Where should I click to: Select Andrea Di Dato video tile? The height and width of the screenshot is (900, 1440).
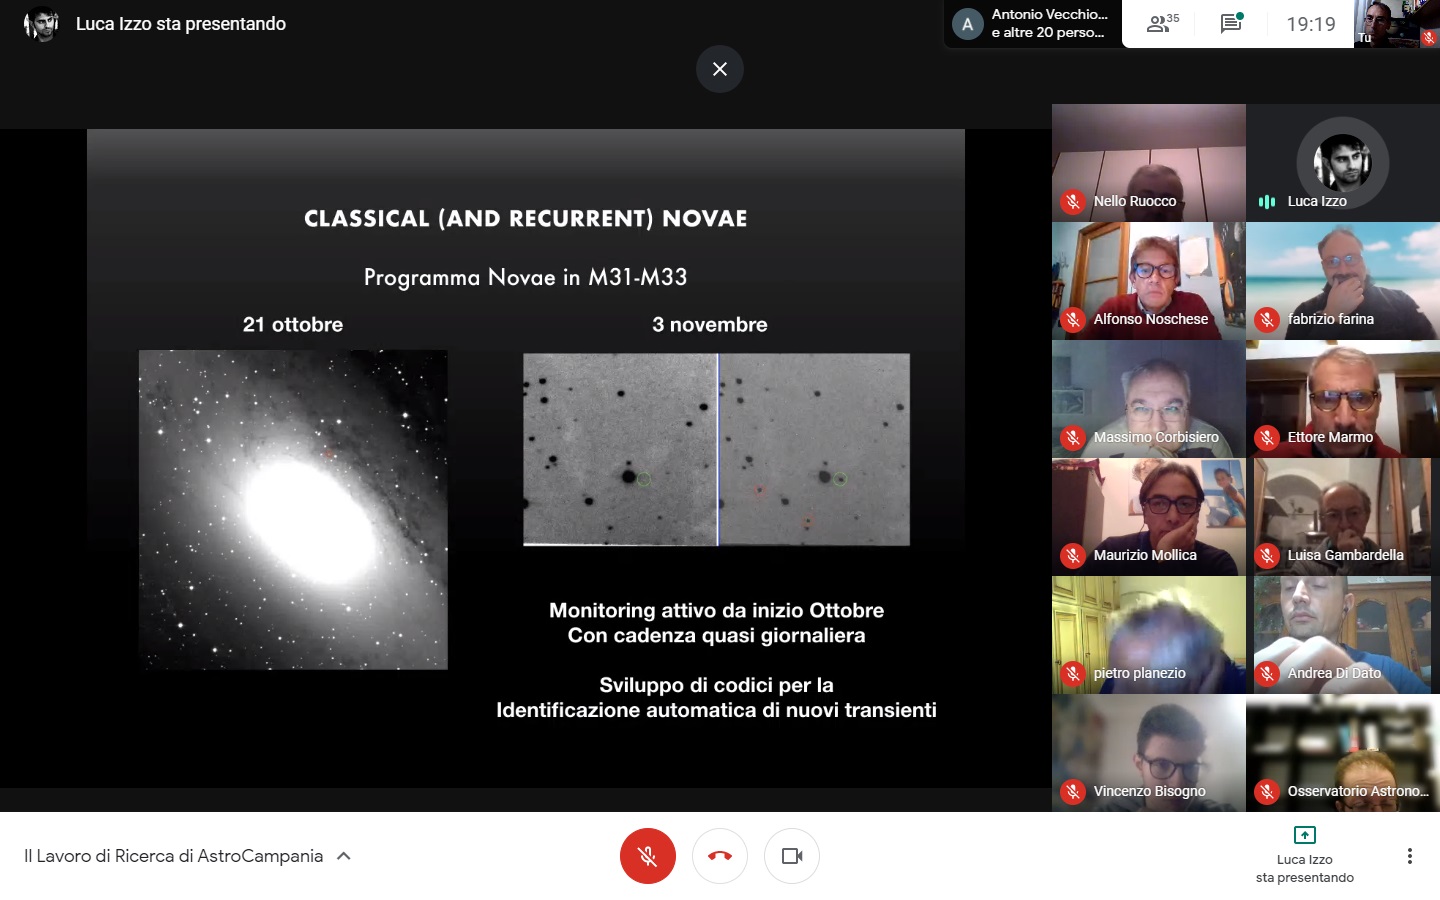coord(1343,635)
